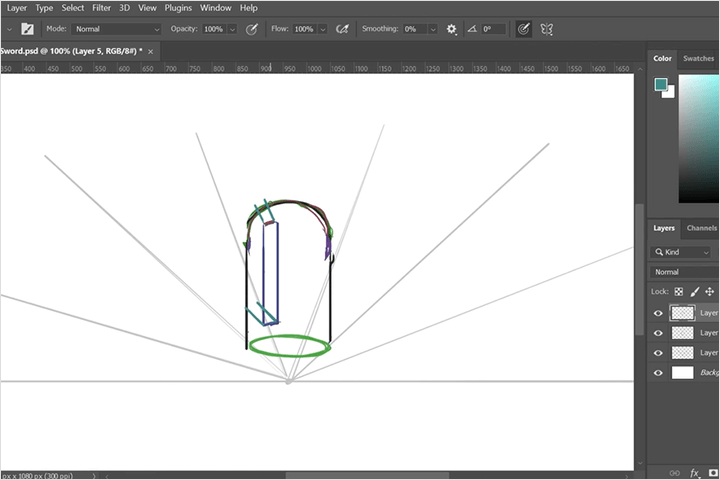The height and width of the screenshot is (480, 720).
Task: Click the brush angle 0° field
Action: point(494,29)
